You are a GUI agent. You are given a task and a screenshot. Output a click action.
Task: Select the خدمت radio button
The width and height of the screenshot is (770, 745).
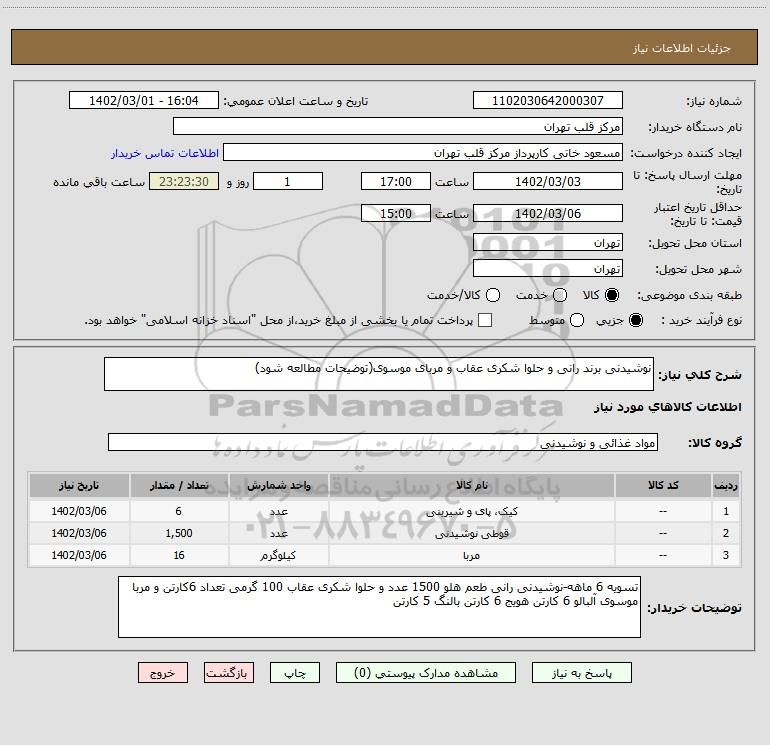[x=560, y=295]
